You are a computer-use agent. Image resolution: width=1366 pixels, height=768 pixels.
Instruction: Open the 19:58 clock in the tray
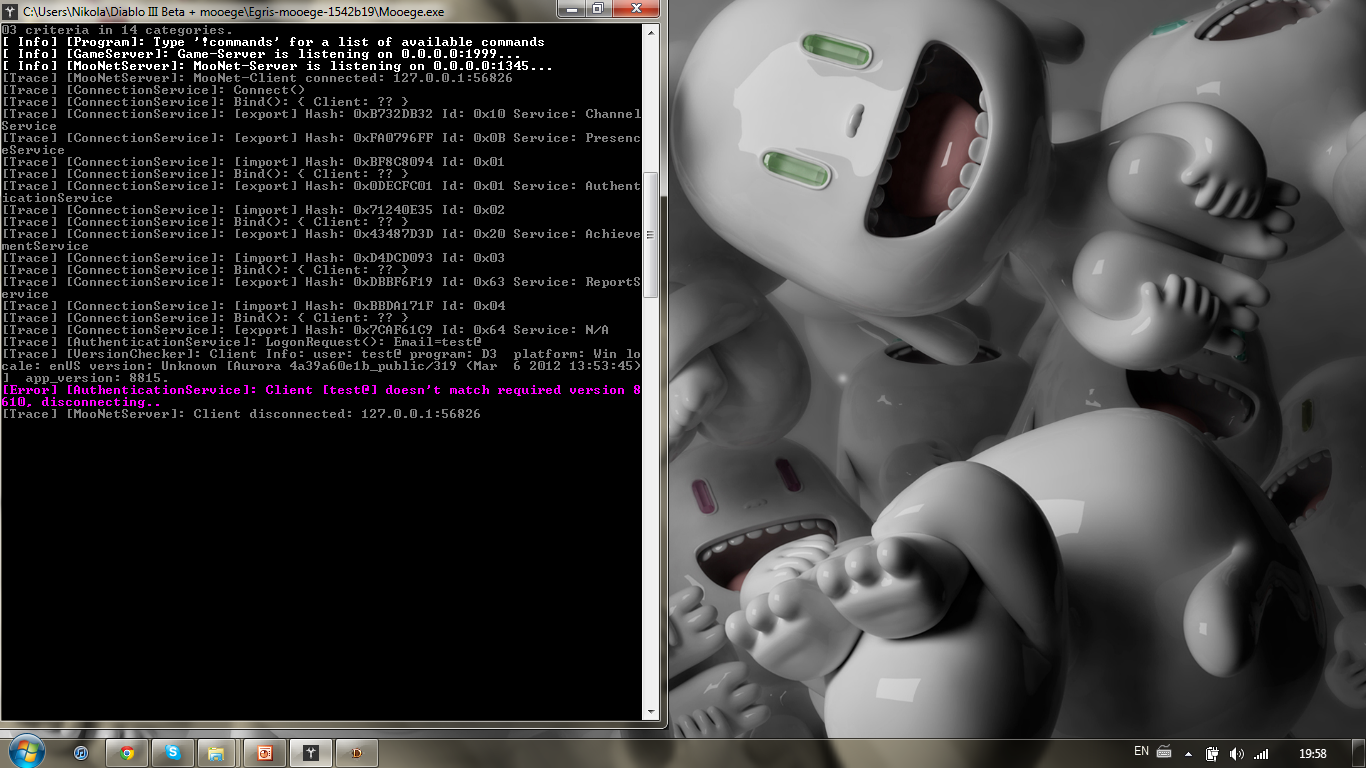pos(1312,754)
